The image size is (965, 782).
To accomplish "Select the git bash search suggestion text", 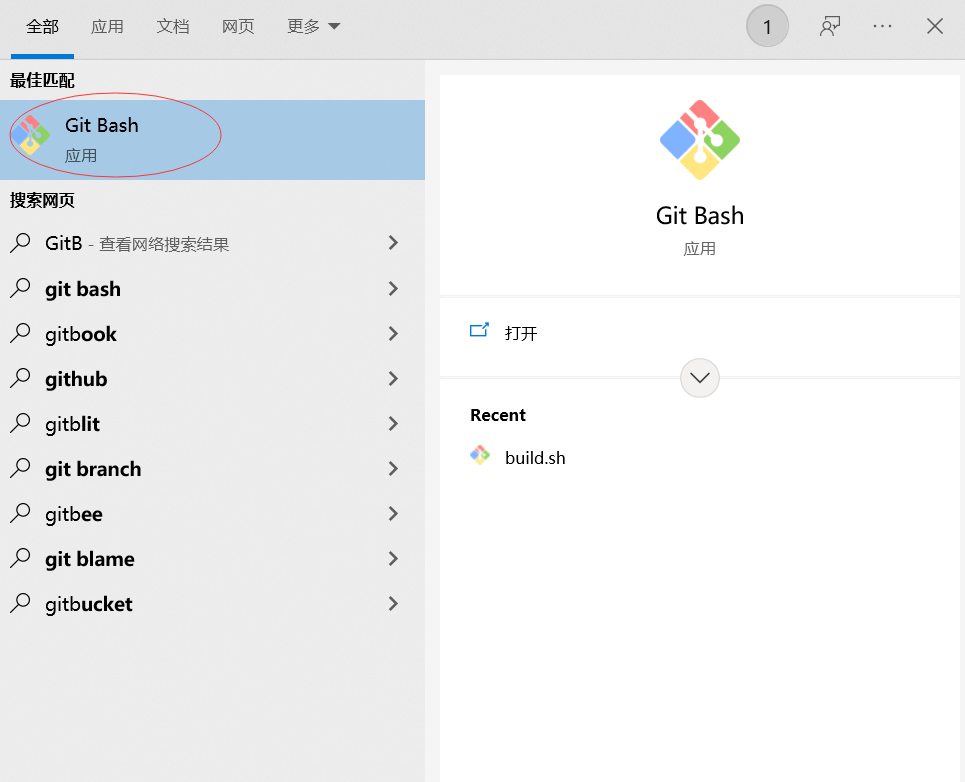I will [x=83, y=289].
